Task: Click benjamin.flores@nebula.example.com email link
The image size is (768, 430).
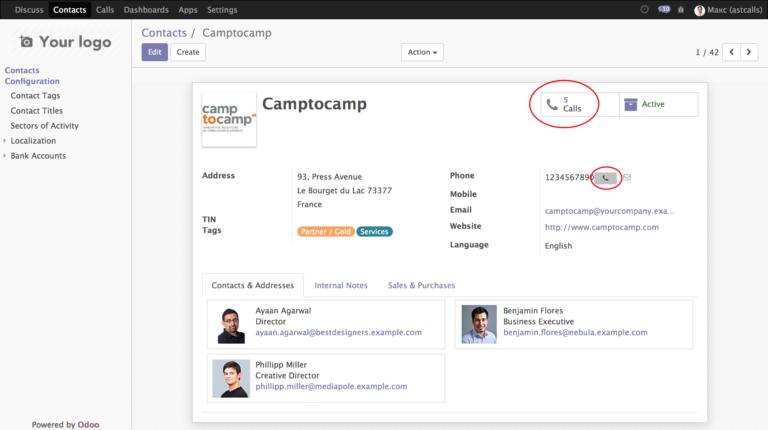Action: coord(575,333)
